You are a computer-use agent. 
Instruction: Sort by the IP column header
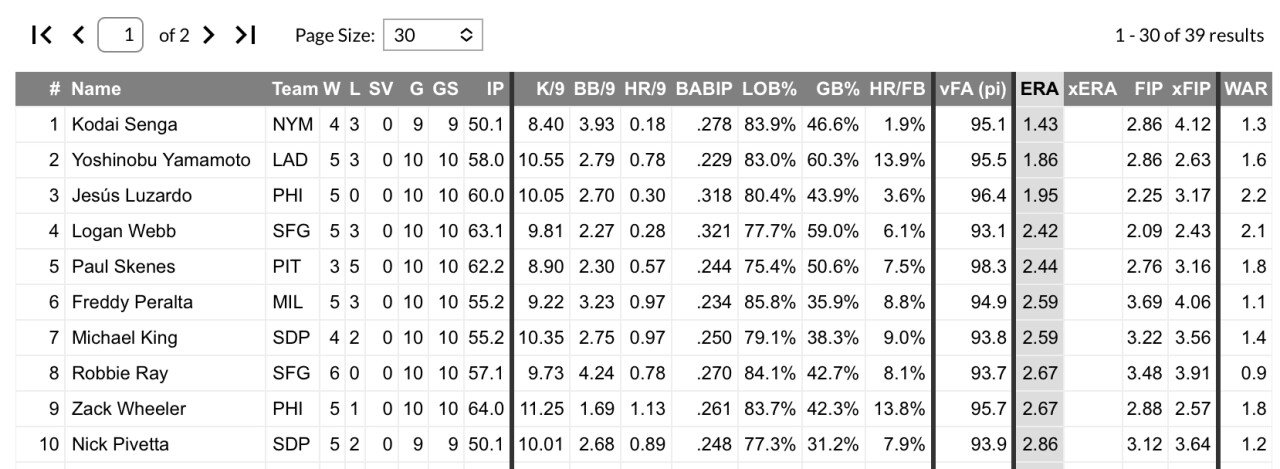(495, 89)
